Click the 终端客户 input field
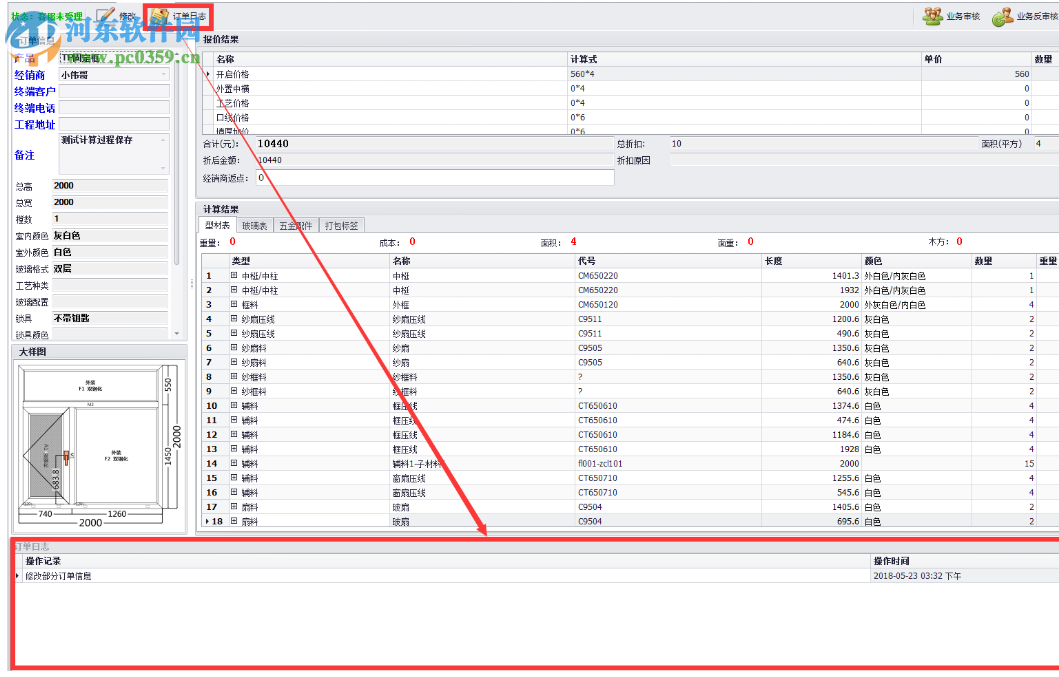 click(x=114, y=91)
